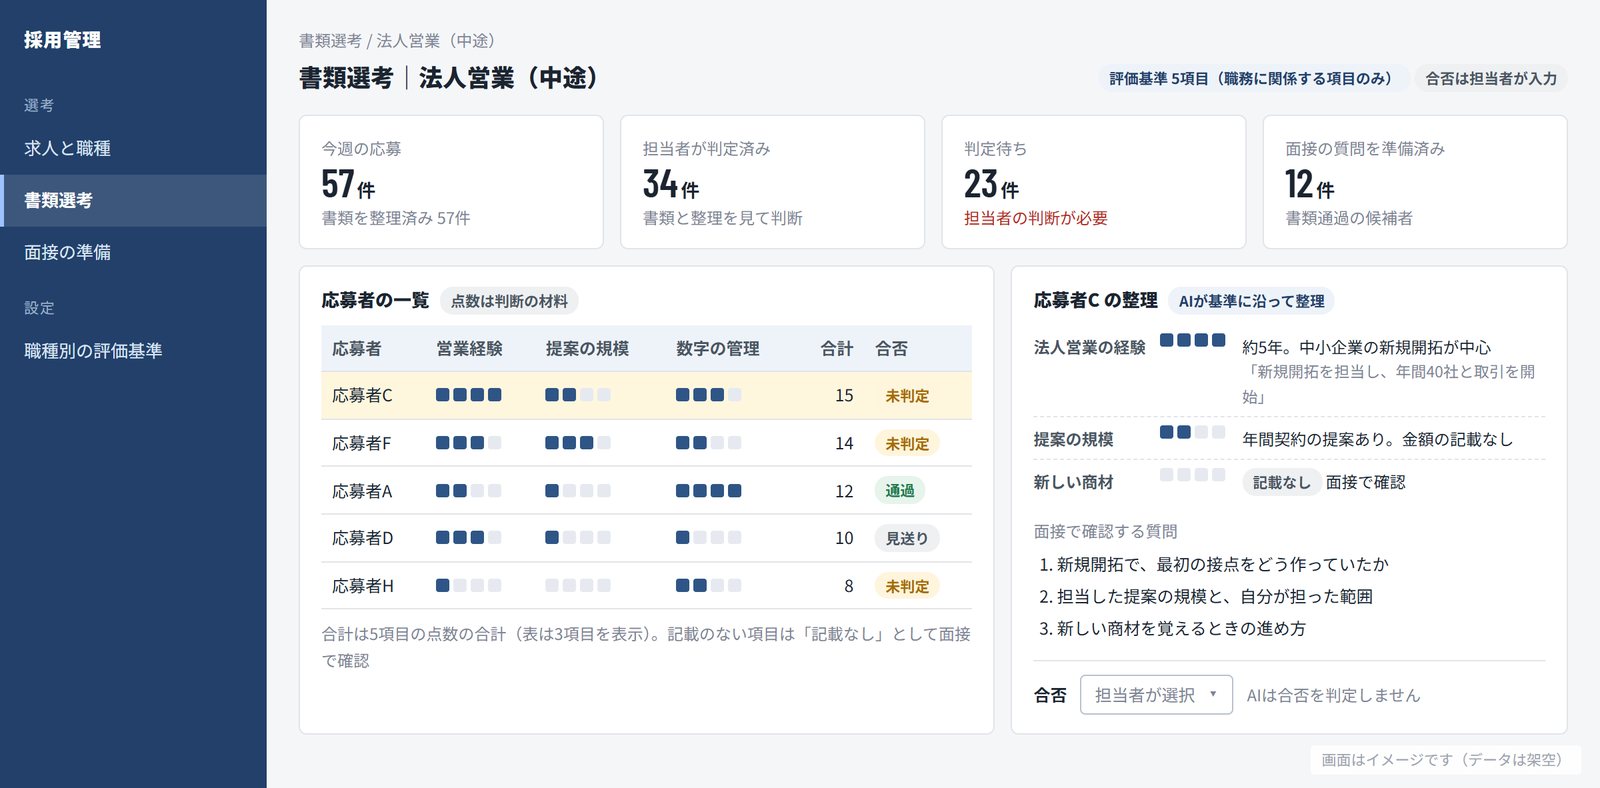Click the 年間契約の提案あり summary text

(x=1377, y=439)
